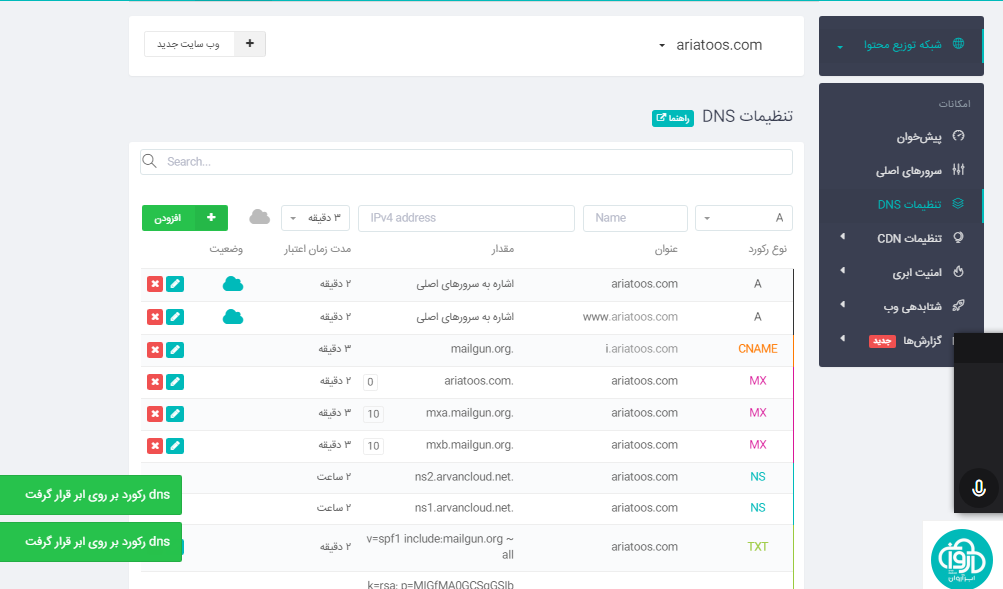The height and width of the screenshot is (589, 1003).
Task: Expand the گزارش‌ها submenu arrow
Action: 842,338
